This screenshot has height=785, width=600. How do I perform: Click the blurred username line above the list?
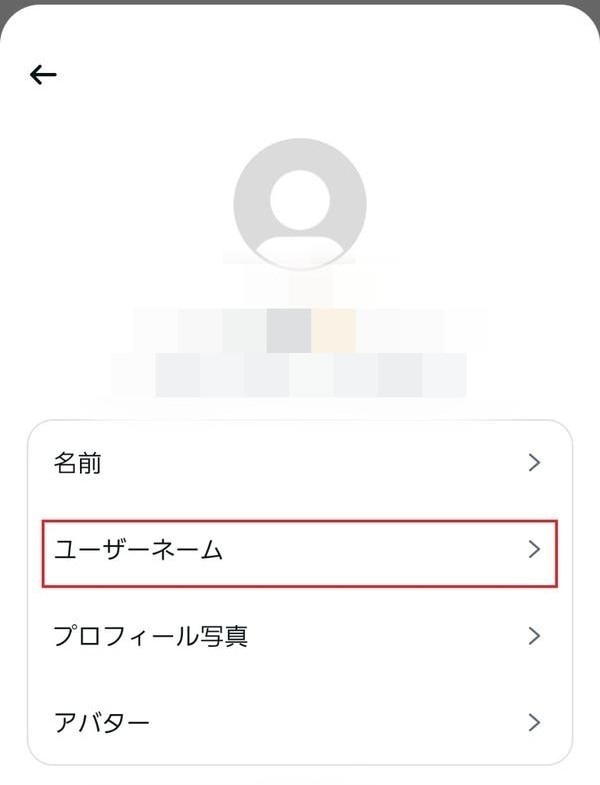[x=290, y=375]
